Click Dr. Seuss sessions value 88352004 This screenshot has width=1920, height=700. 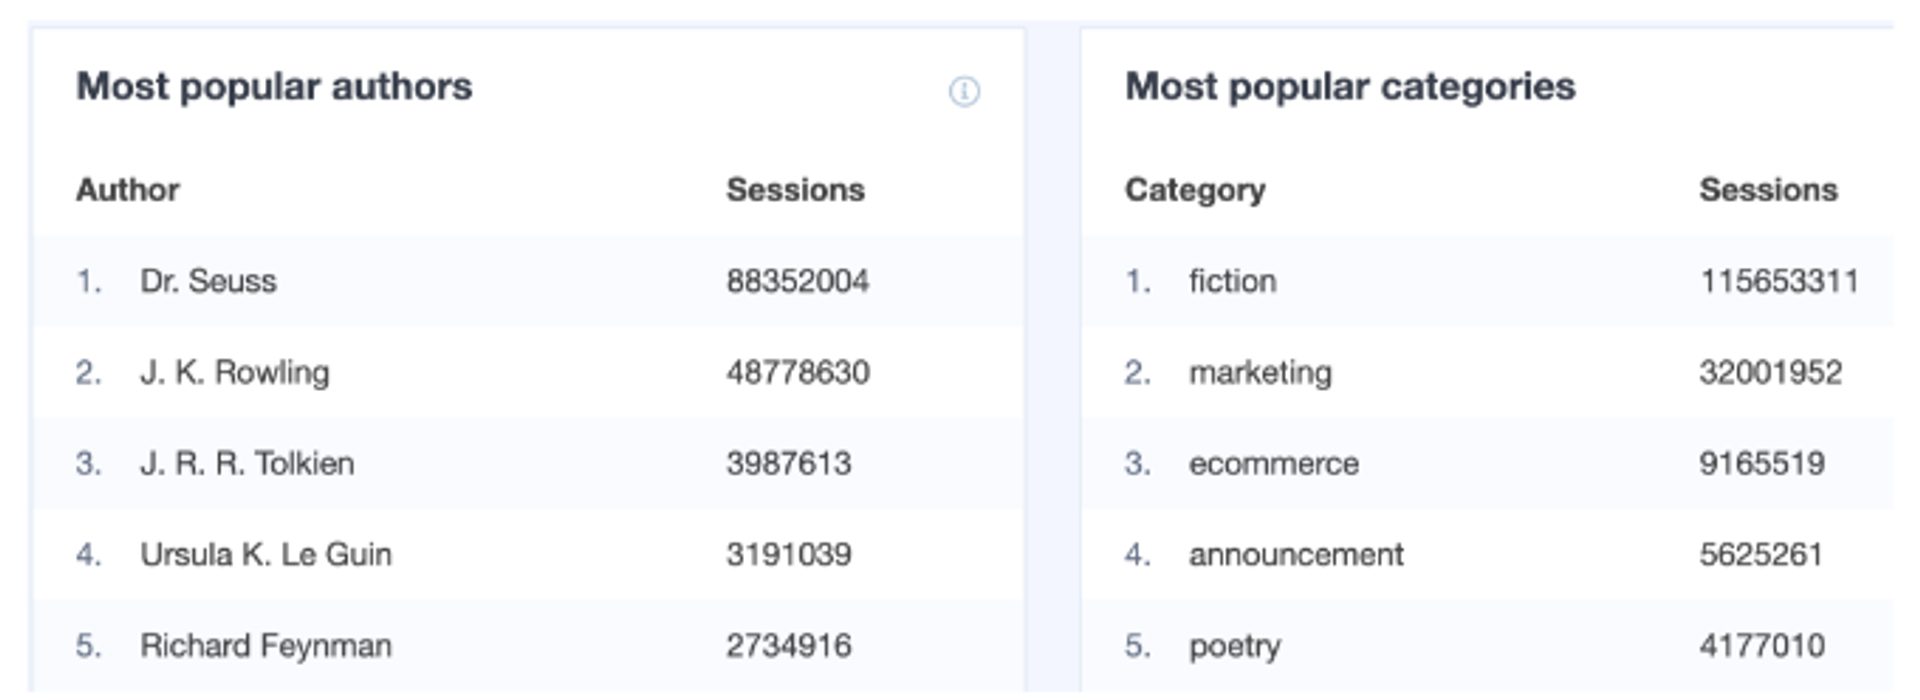pyautogui.click(x=797, y=281)
